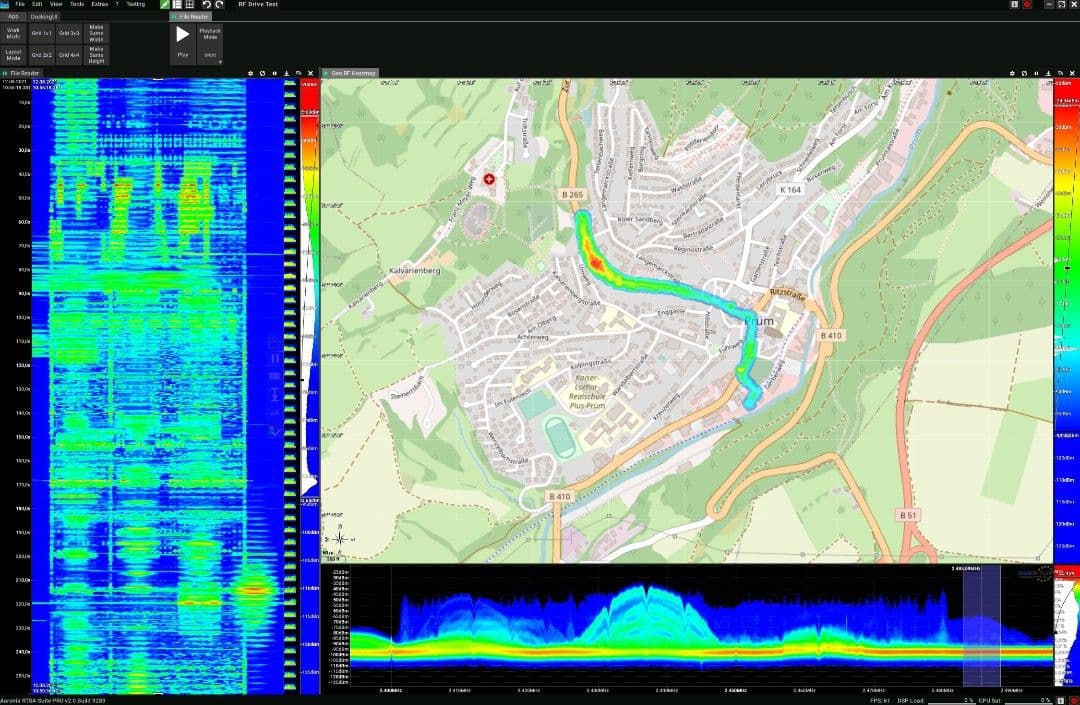Open the question mark help menu

[117, 4]
